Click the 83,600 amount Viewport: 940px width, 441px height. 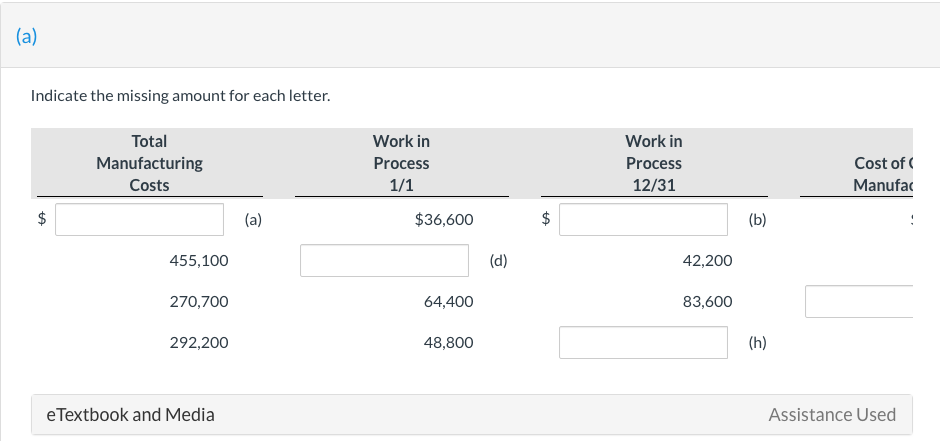pos(707,302)
